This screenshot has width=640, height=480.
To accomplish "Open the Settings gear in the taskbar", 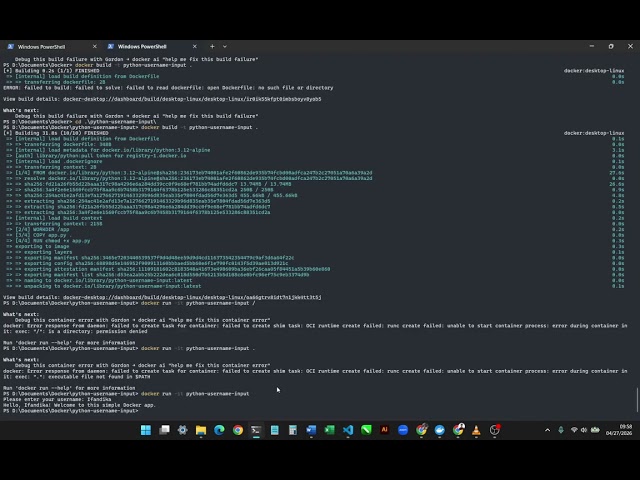I will [x=182, y=430].
